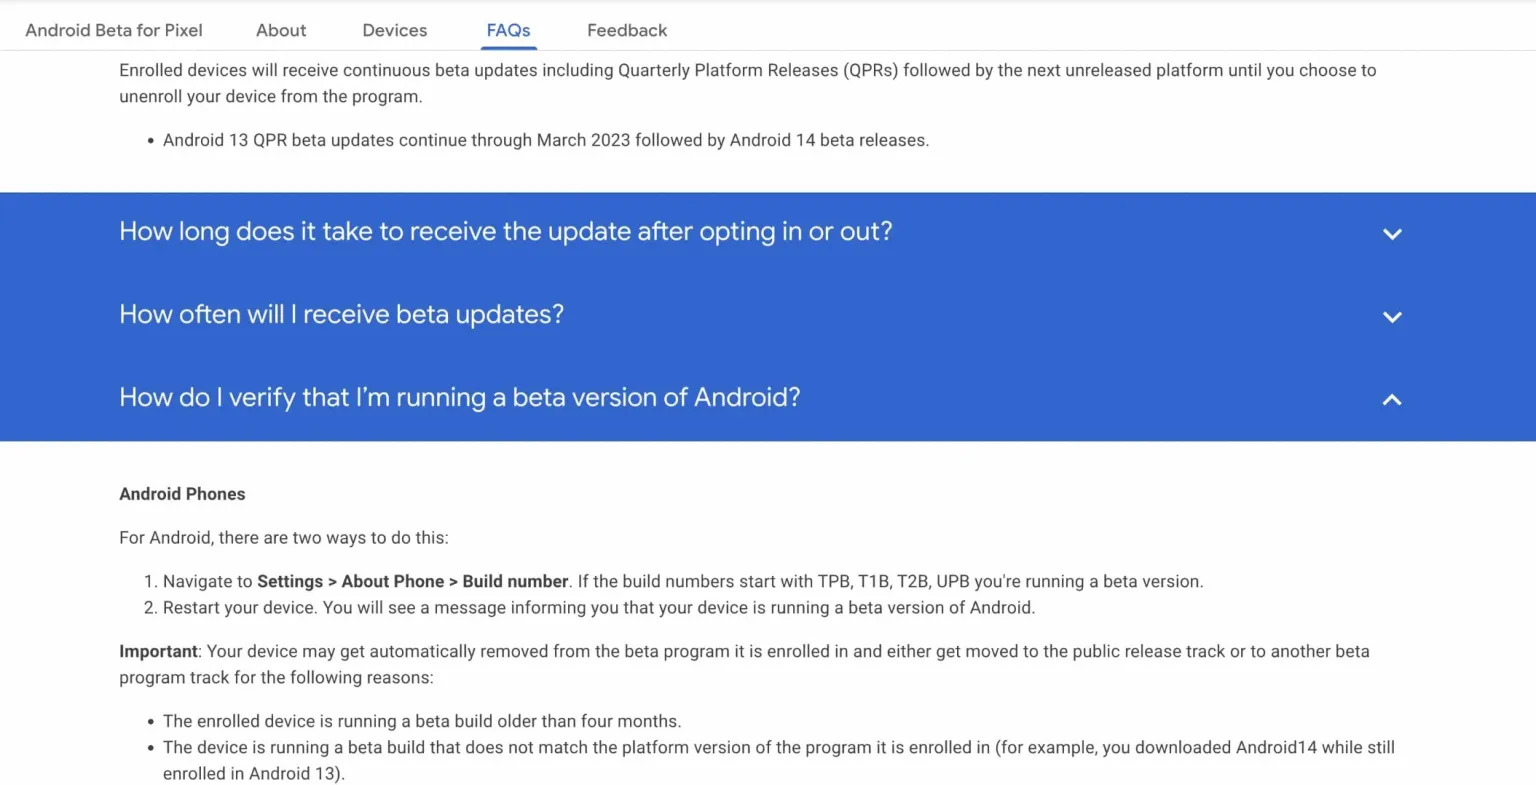
Task: Collapse 'How do I verify that I'm running a beta' question
Action: pyautogui.click(x=460, y=397)
